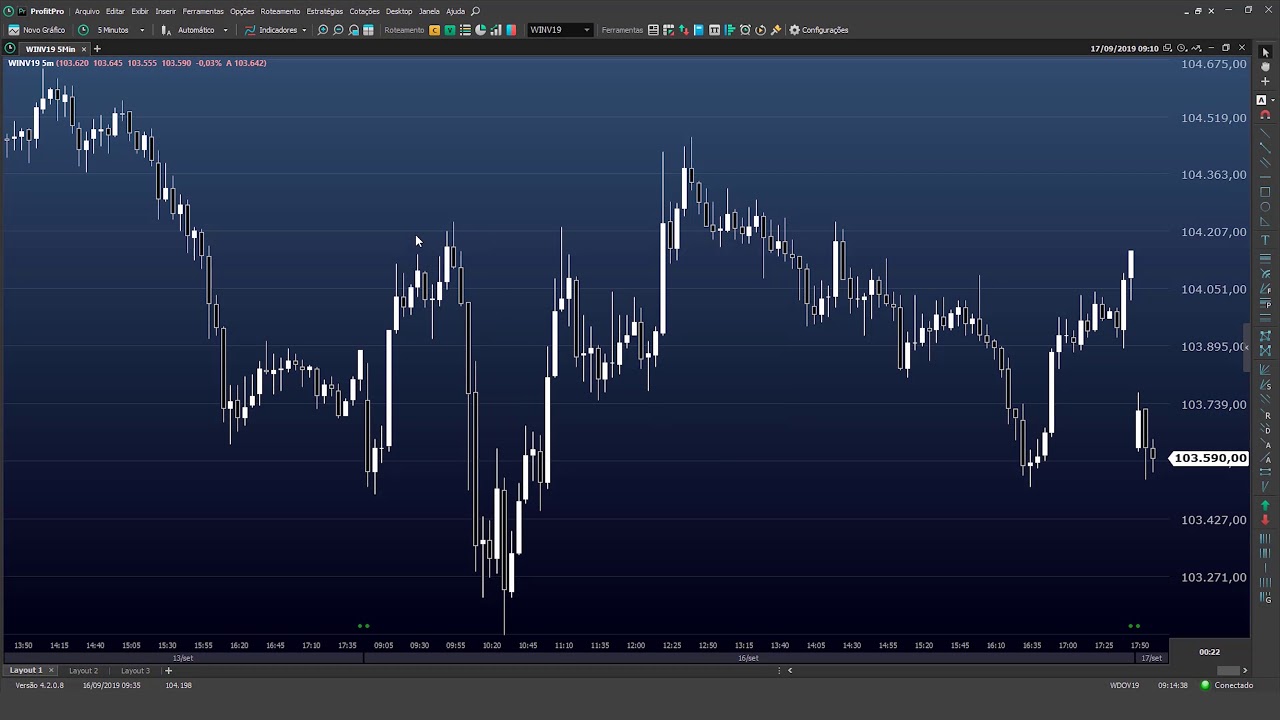Open the Ferramentas menu

[203, 11]
